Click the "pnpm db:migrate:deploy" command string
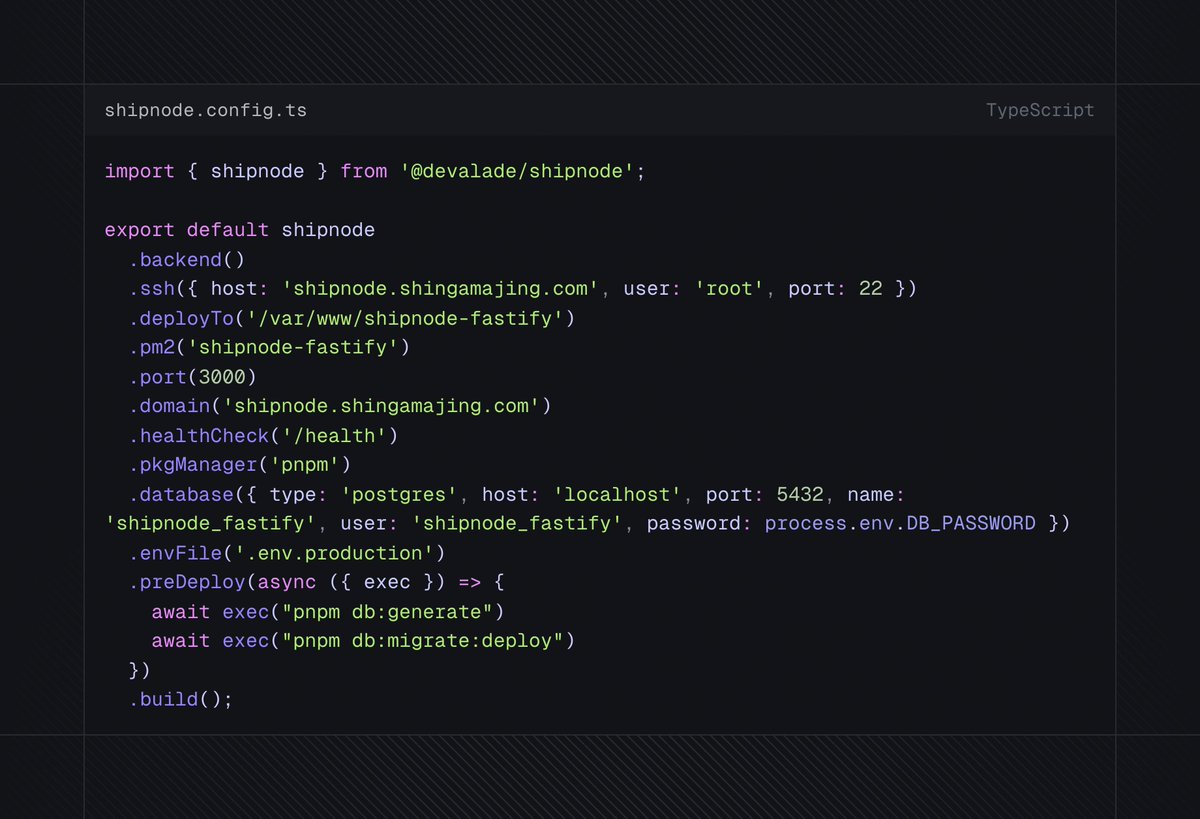This screenshot has width=1200, height=819. pos(422,641)
